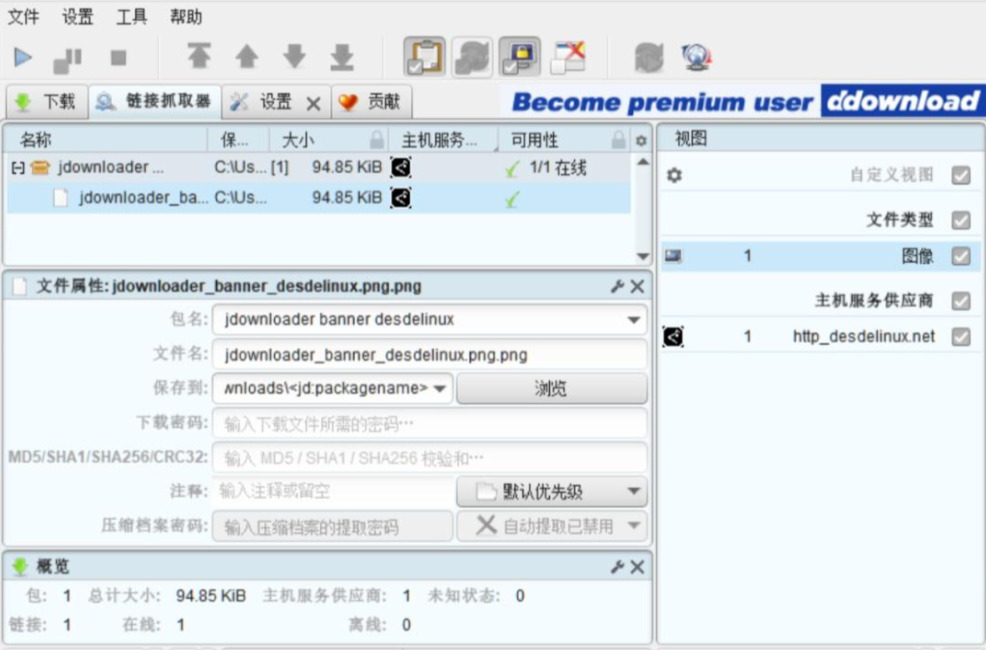The image size is (986, 650).
Task: Start downloads with the play icon
Action: point(23,58)
